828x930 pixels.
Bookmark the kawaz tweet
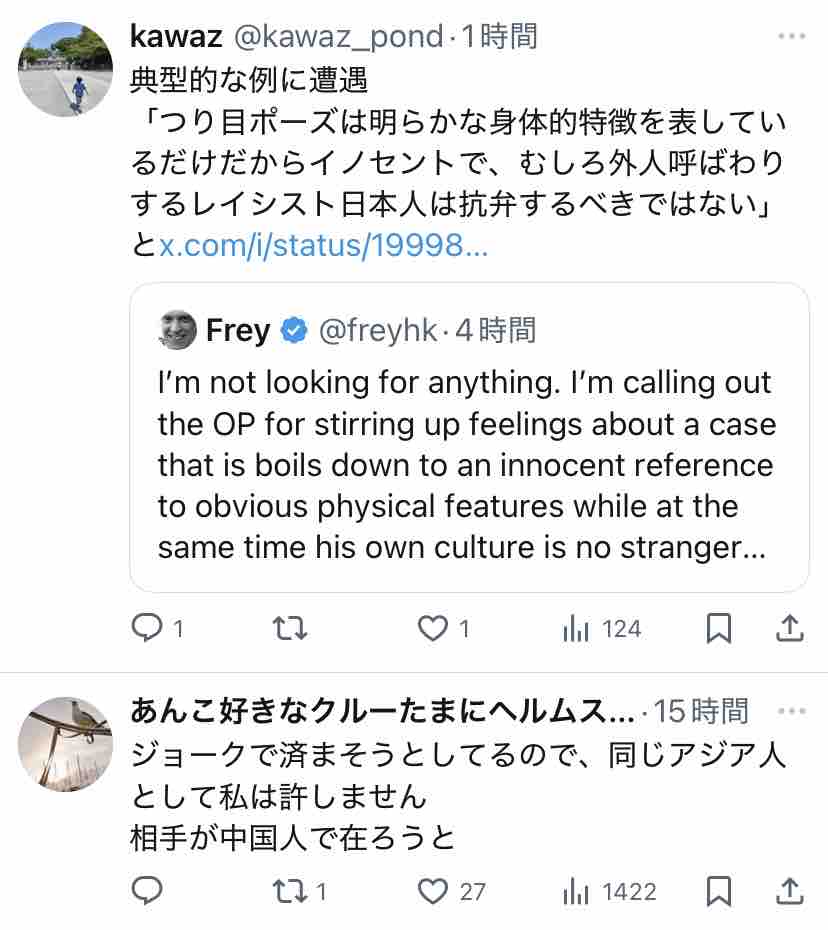click(x=719, y=629)
